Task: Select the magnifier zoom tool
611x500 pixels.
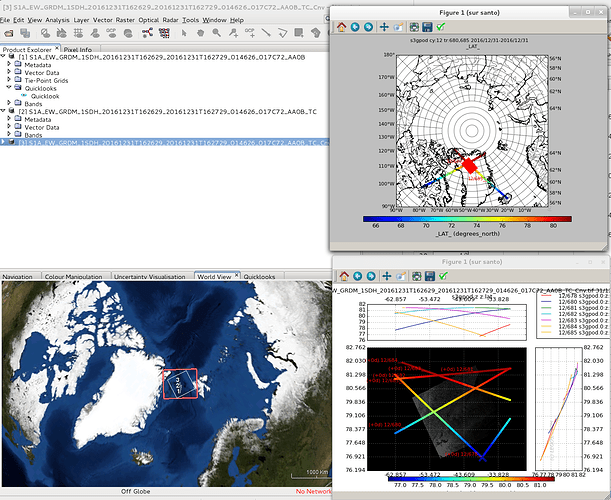Action: [217, 34]
